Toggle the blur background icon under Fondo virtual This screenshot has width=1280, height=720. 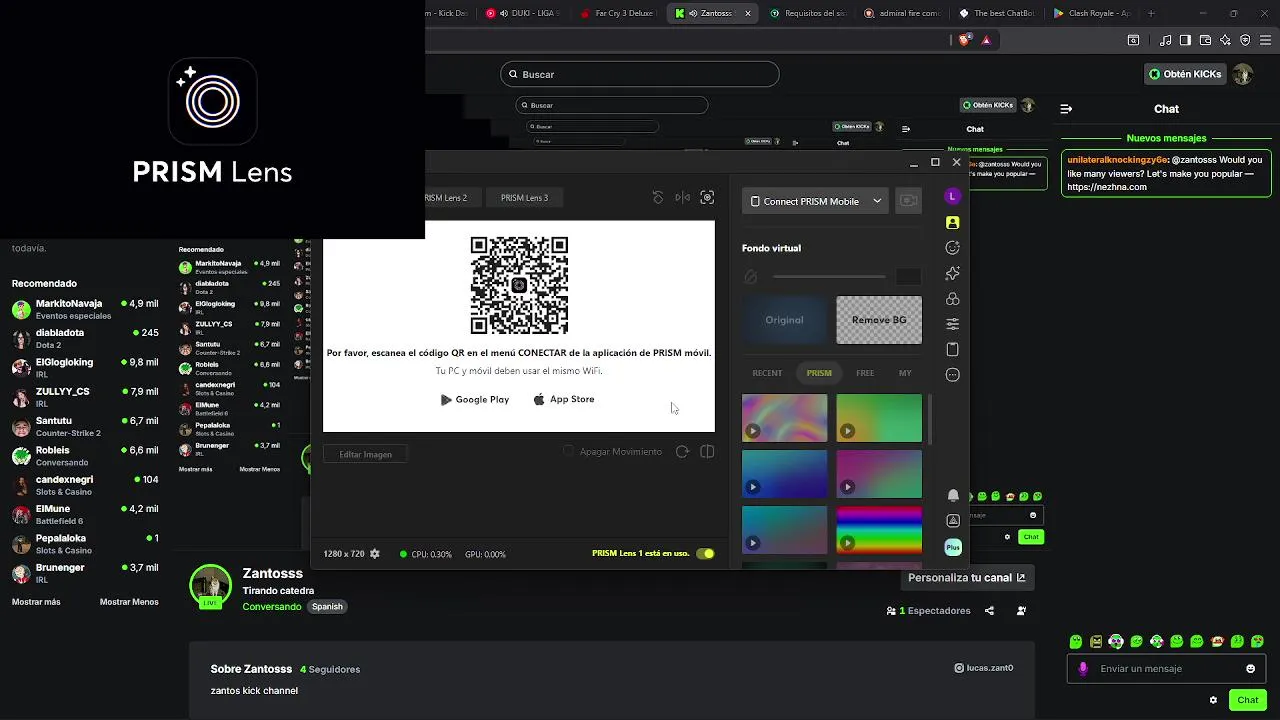(x=751, y=277)
